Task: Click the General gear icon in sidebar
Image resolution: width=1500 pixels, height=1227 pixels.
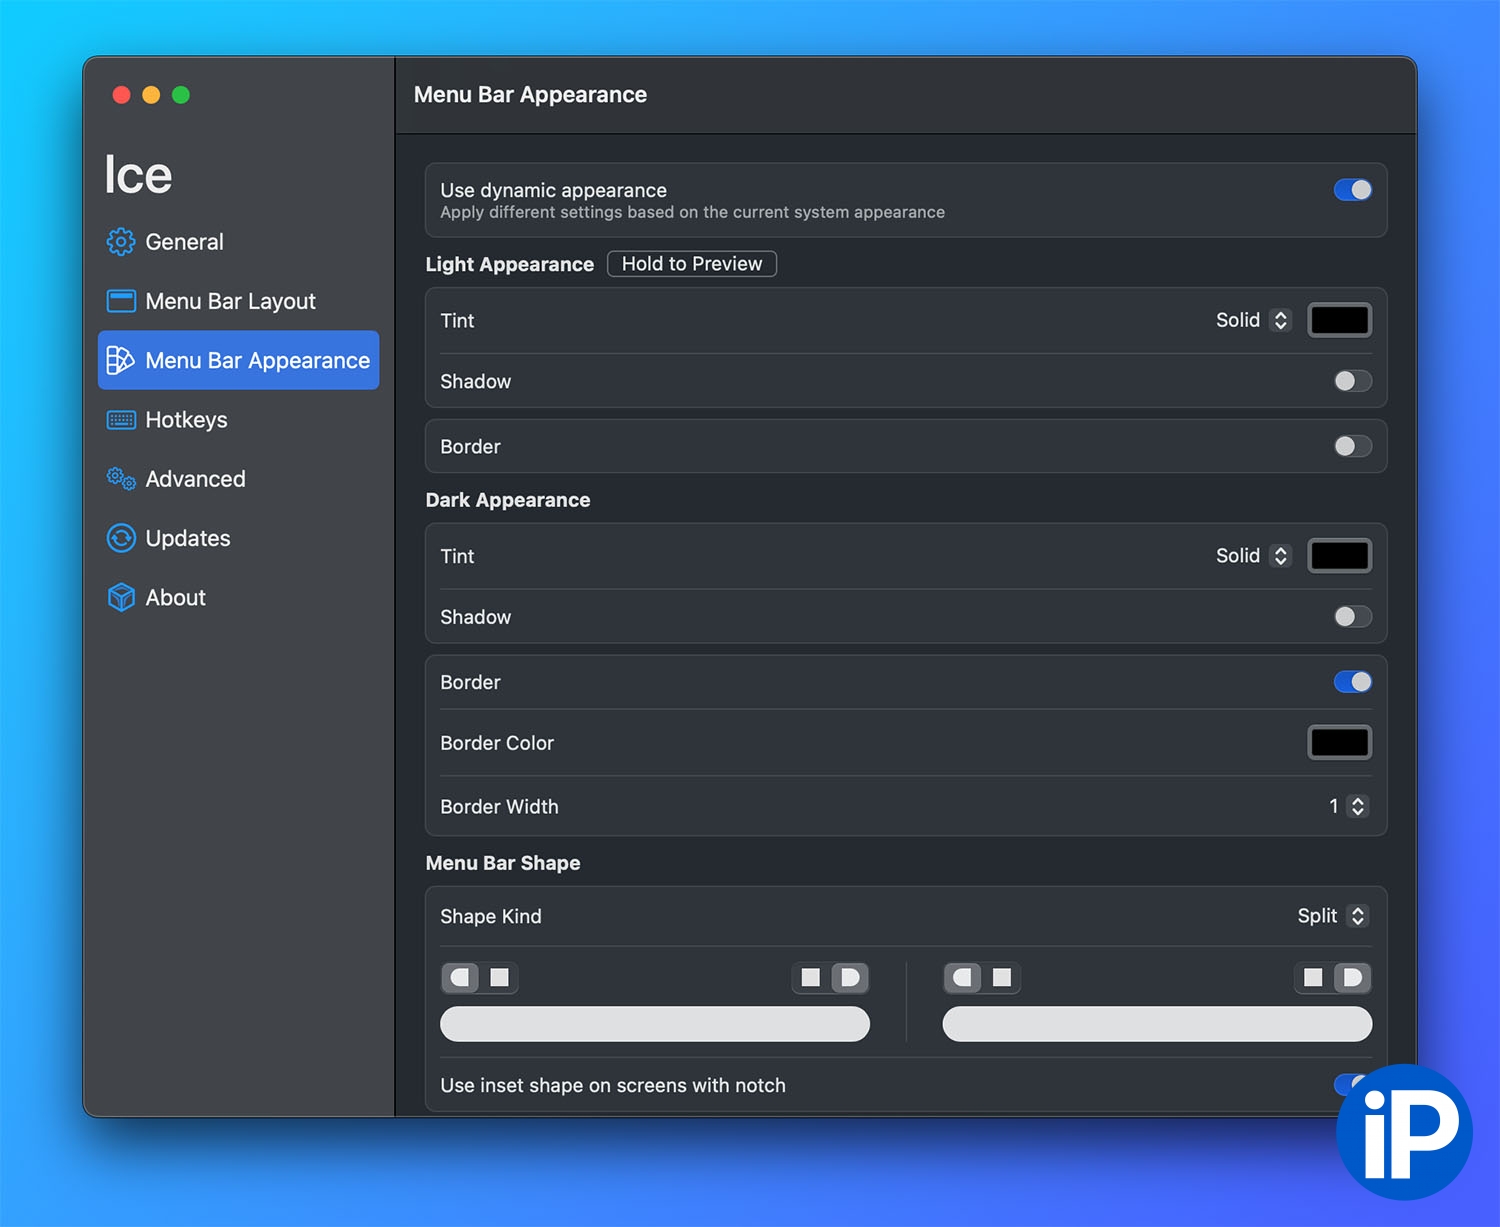Action: click(x=121, y=242)
